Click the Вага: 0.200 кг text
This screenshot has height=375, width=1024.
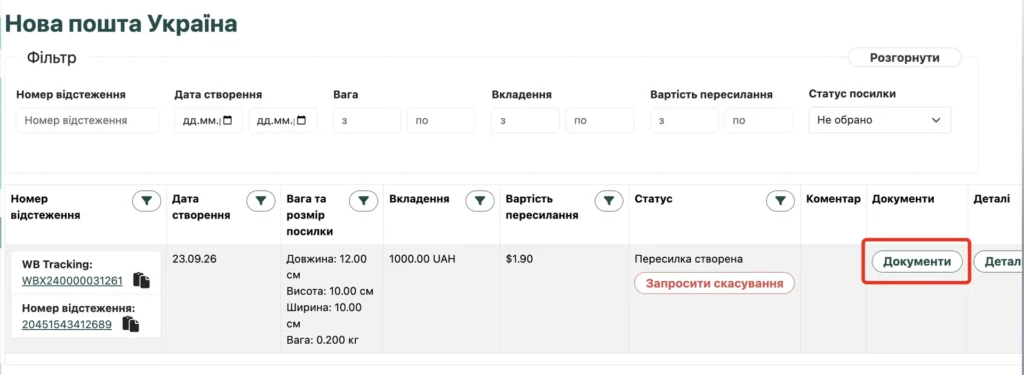(x=323, y=340)
